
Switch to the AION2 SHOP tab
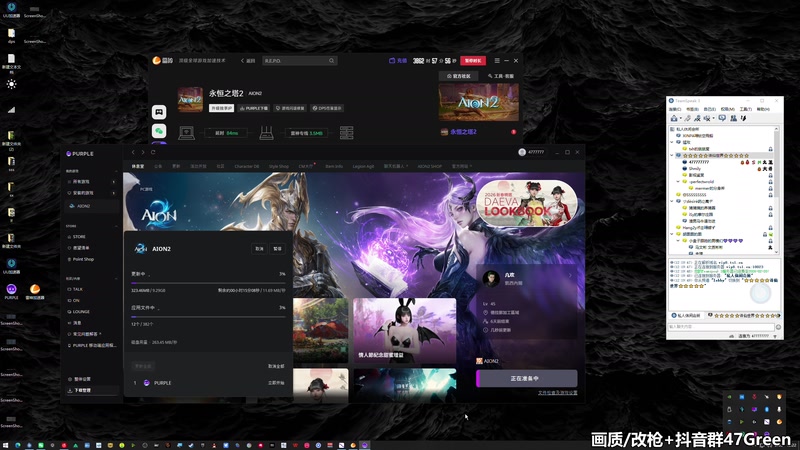(x=430, y=166)
